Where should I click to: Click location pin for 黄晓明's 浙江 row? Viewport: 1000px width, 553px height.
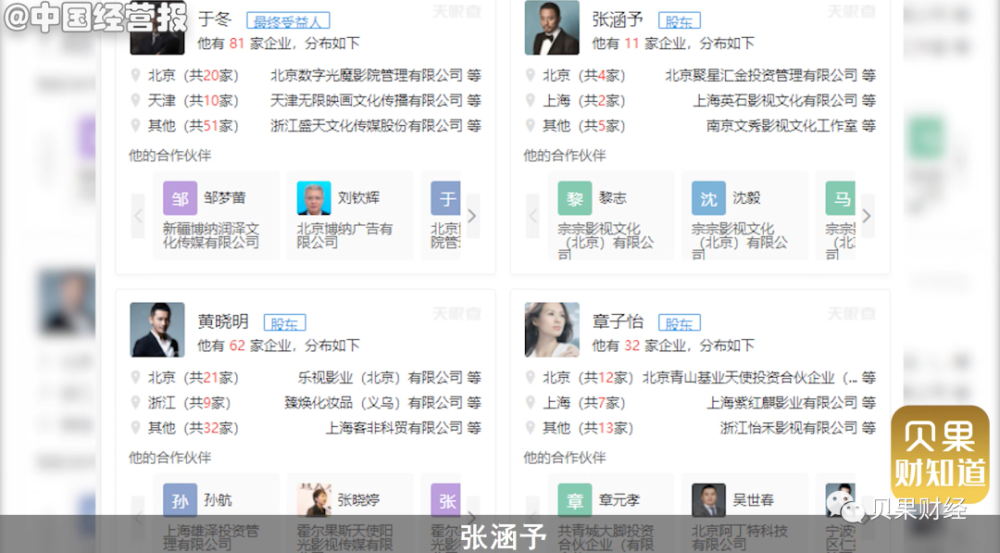coord(135,402)
